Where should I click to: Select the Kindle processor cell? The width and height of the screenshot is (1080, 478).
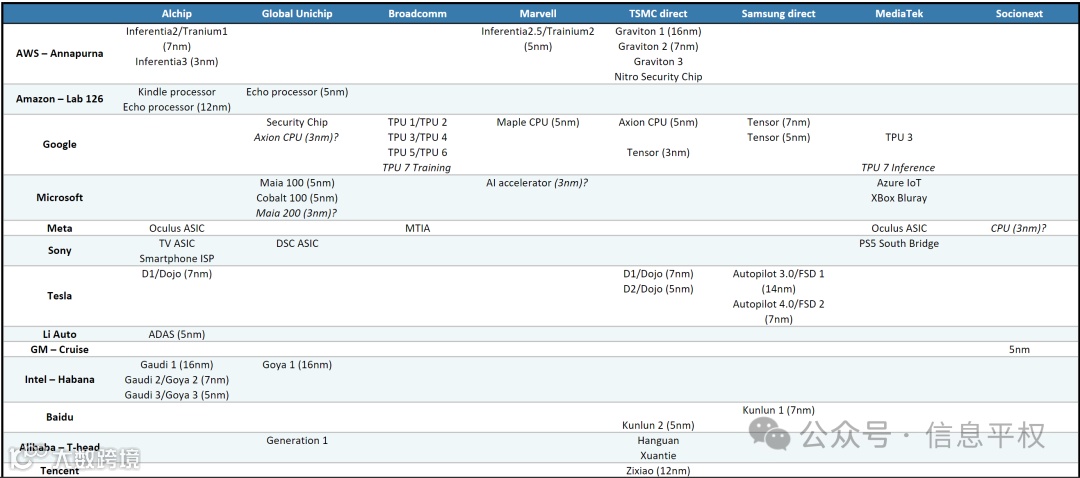click(x=176, y=92)
